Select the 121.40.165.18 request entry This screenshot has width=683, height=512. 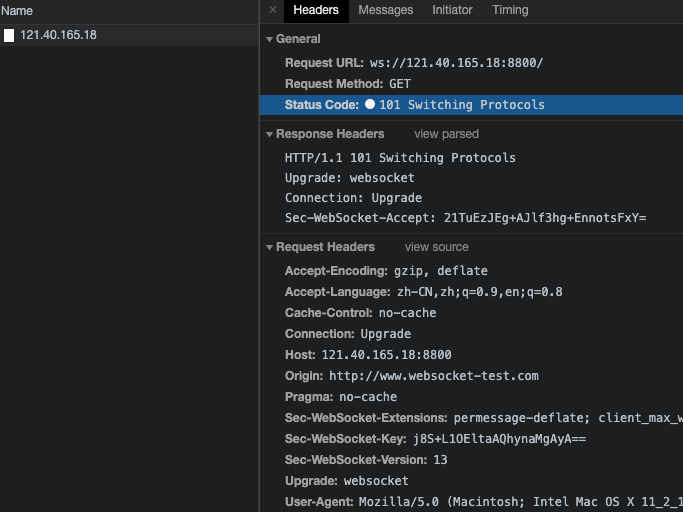[x=58, y=35]
